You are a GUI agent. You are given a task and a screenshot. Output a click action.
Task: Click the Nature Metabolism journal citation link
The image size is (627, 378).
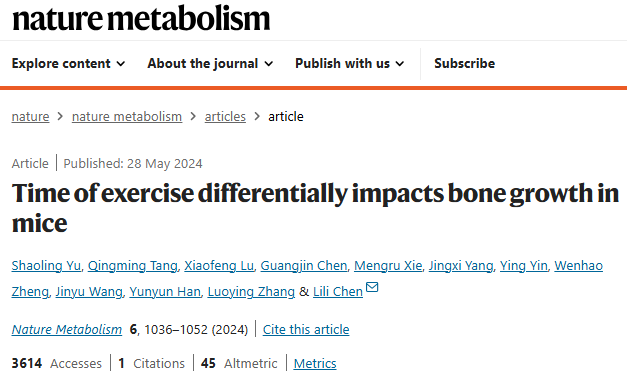click(x=67, y=330)
